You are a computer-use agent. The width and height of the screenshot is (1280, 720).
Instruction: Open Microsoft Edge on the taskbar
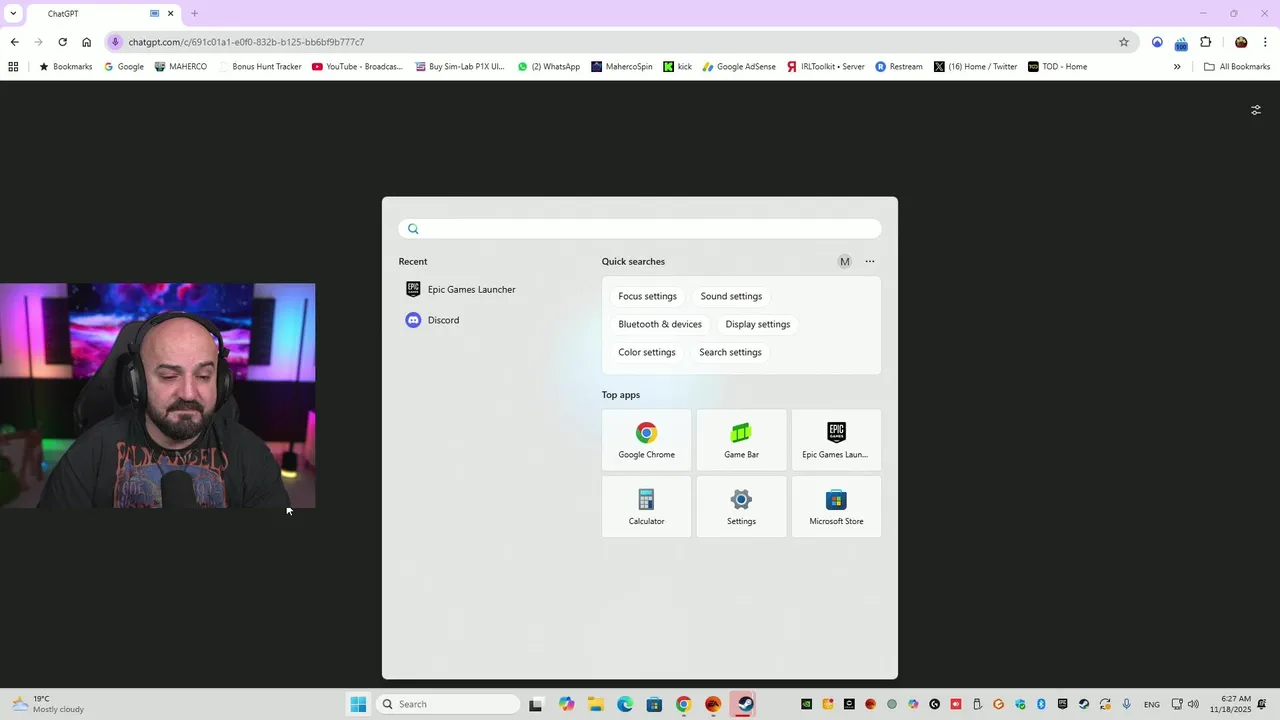click(625, 704)
